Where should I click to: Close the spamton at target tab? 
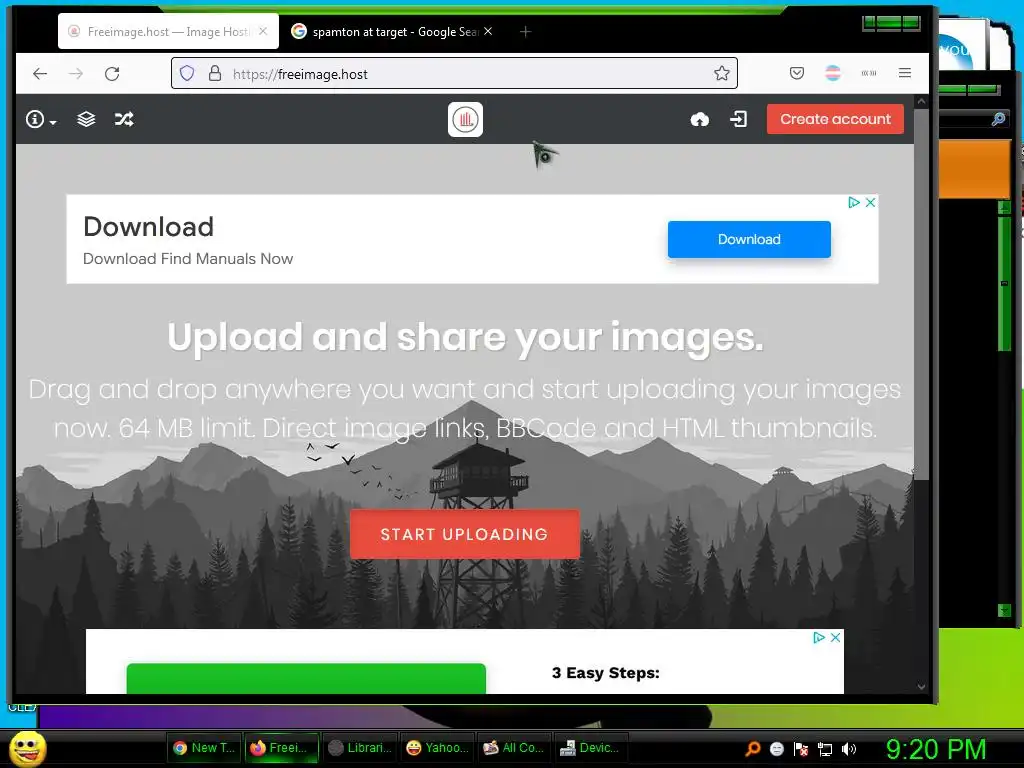pyautogui.click(x=488, y=31)
